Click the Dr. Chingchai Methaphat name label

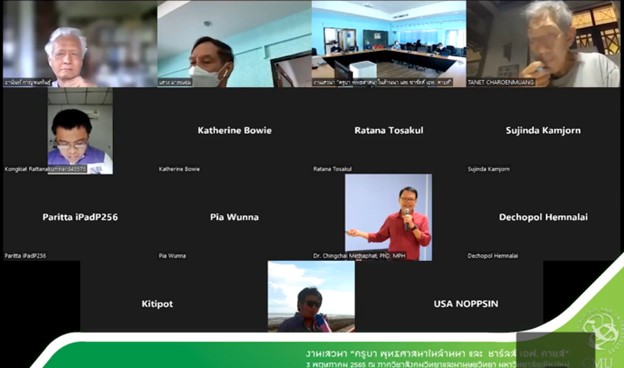[359, 256]
